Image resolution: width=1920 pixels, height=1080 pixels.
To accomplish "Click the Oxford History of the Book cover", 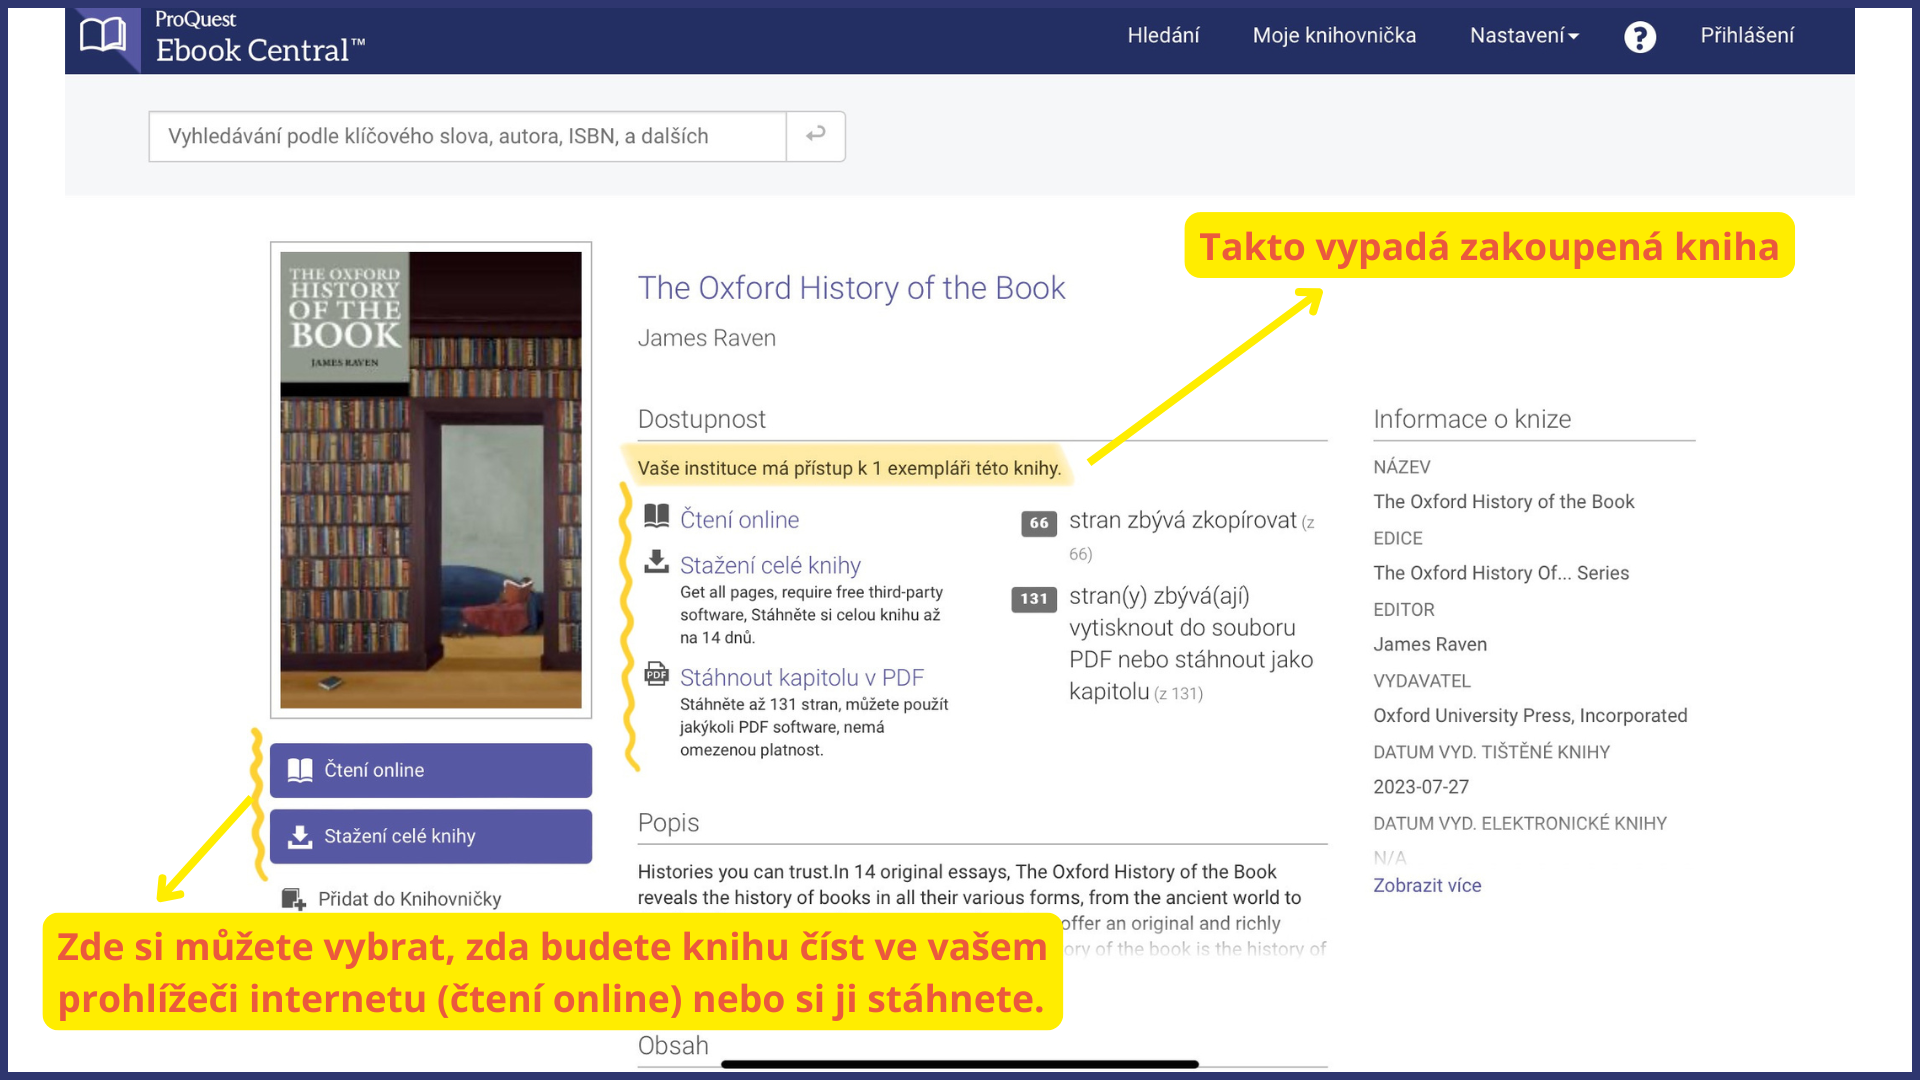I will click(431, 480).
